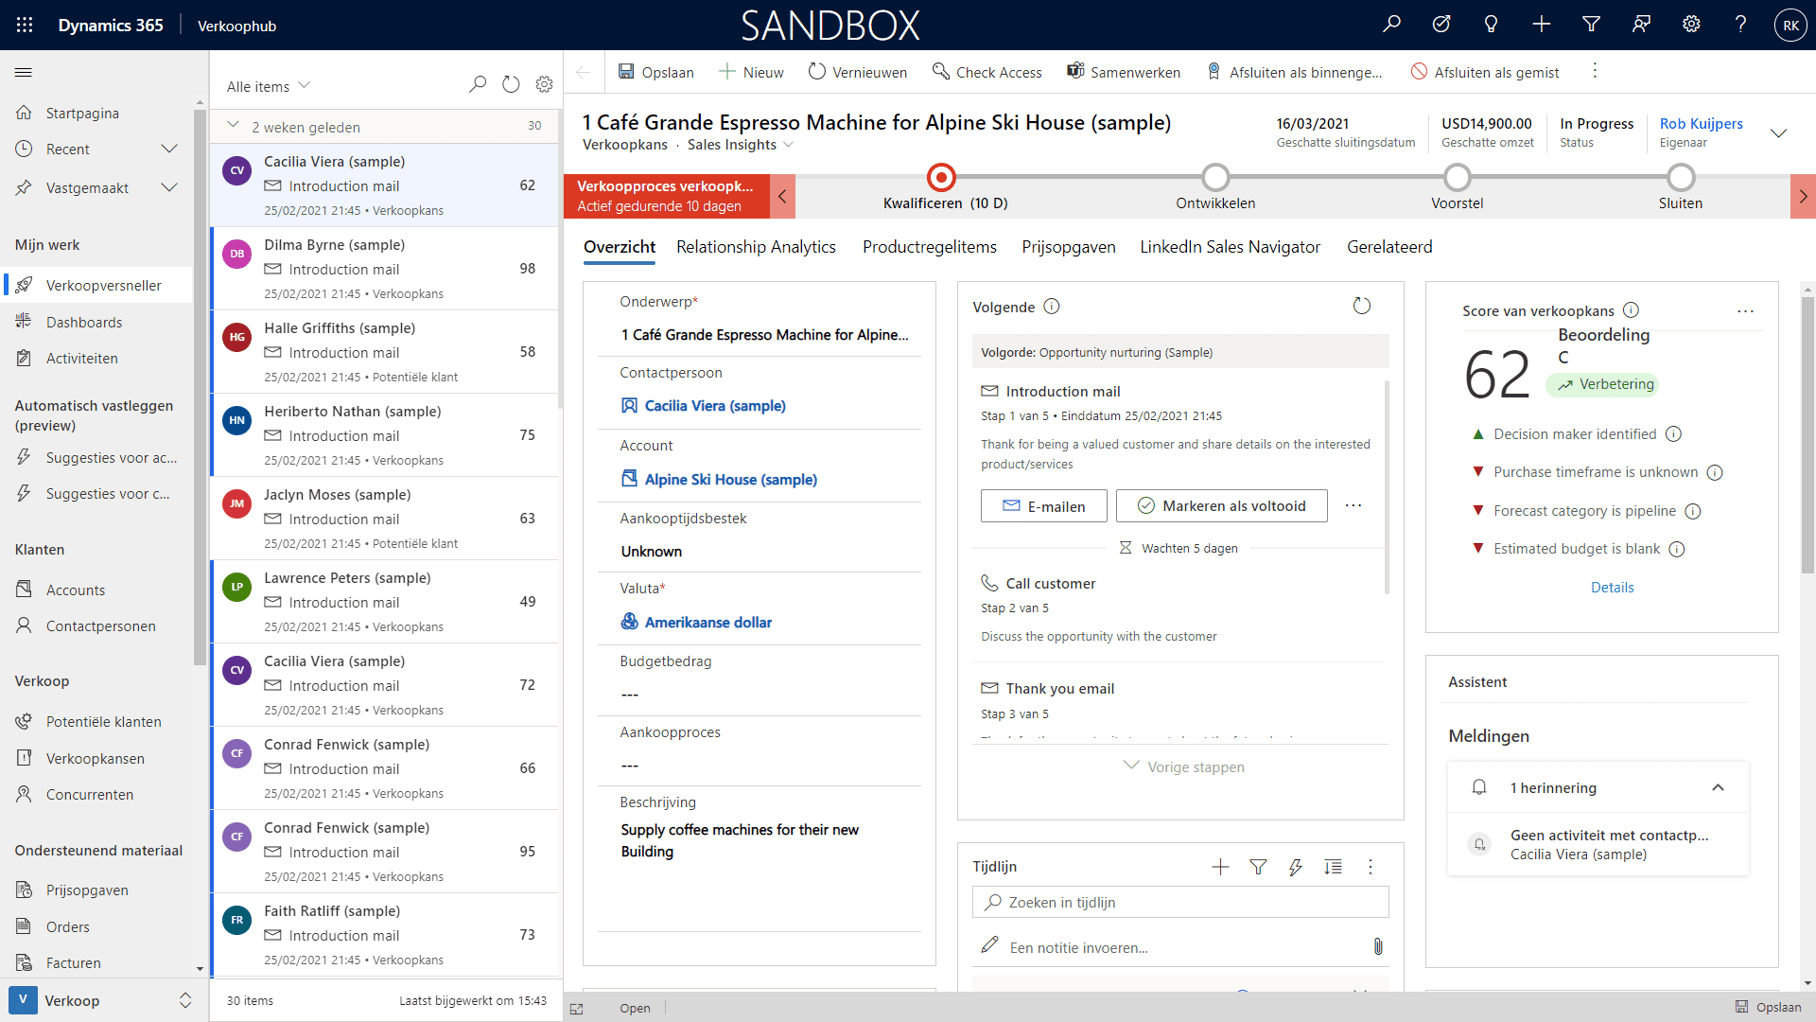The image size is (1816, 1022).
Task: Click the lightning bolt icon in Tijdlijn
Action: click(x=1295, y=867)
